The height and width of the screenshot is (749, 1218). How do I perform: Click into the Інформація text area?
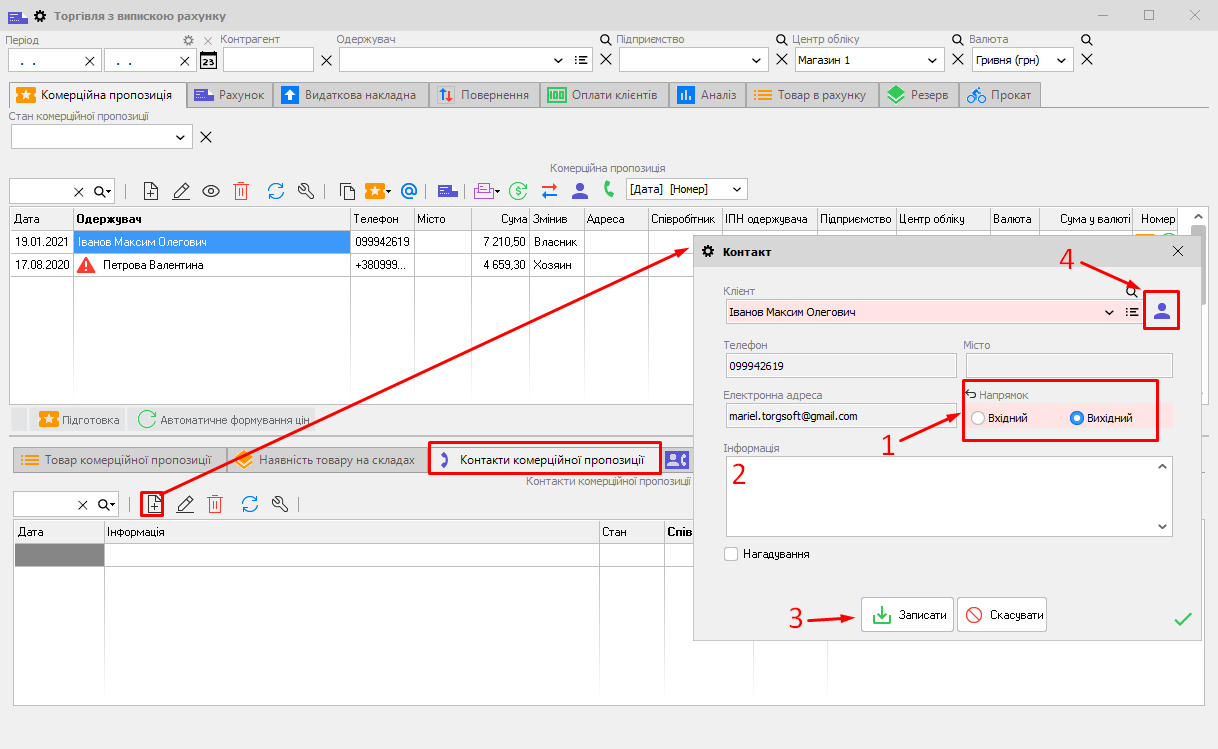(x=940, y=495)
